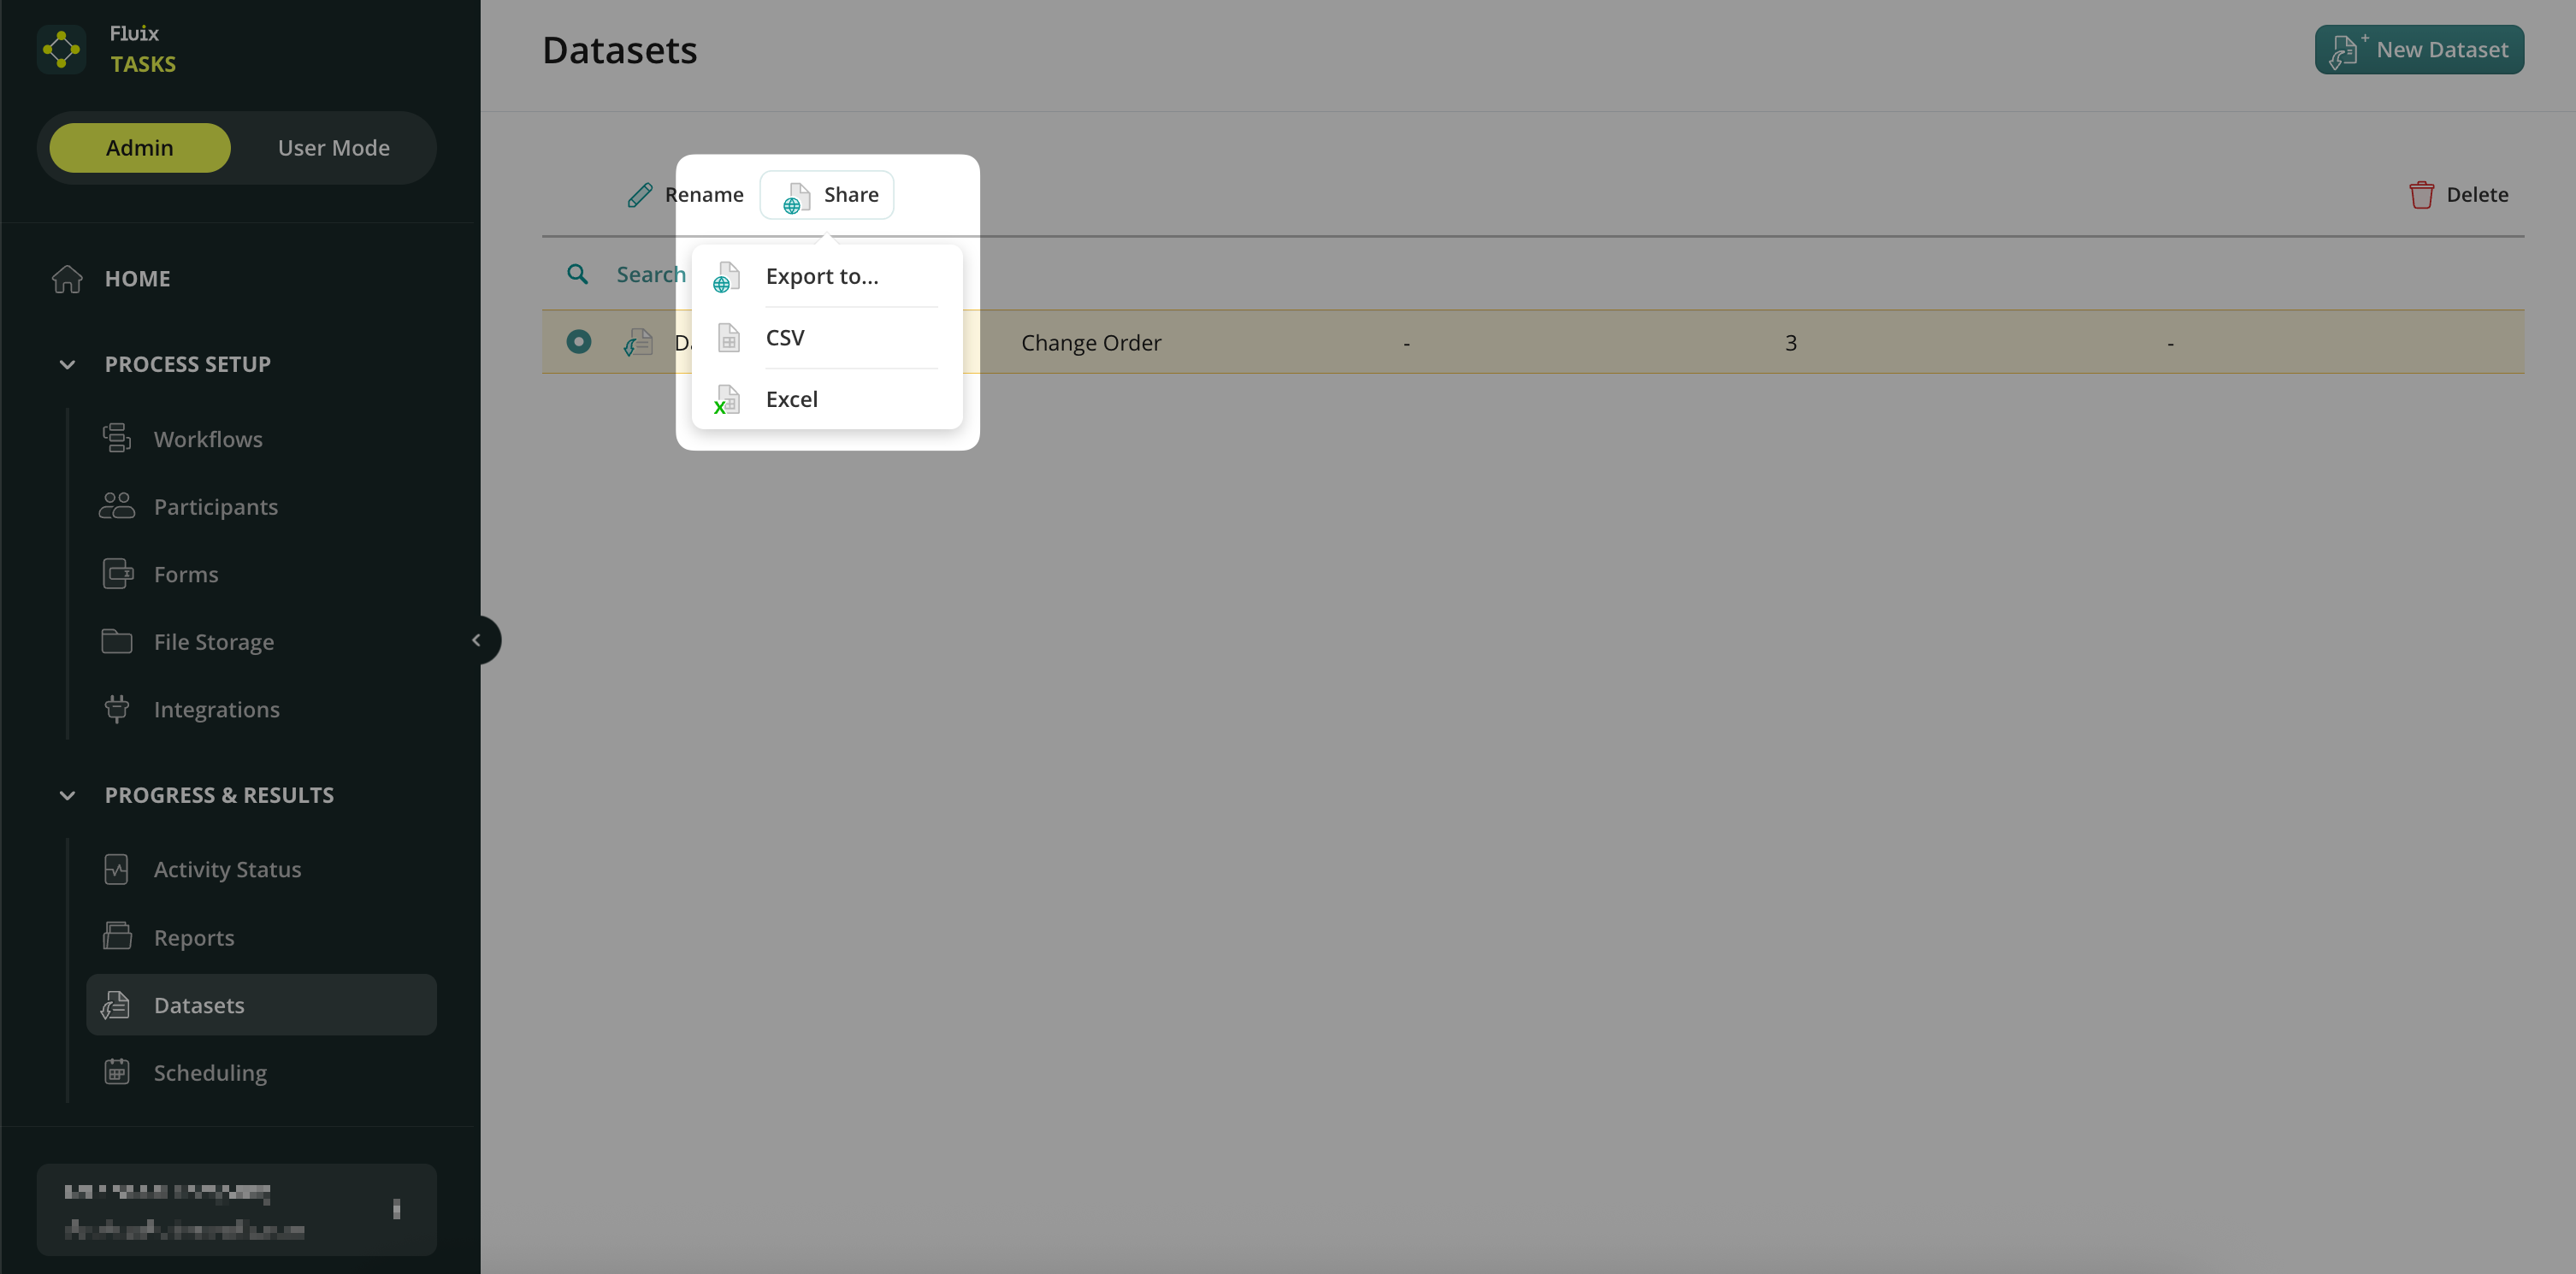Image resolution: width=2576 pixels, height=1274 pixels.
Task: Click the New Dataset button
Action: tap(2418, 50)
